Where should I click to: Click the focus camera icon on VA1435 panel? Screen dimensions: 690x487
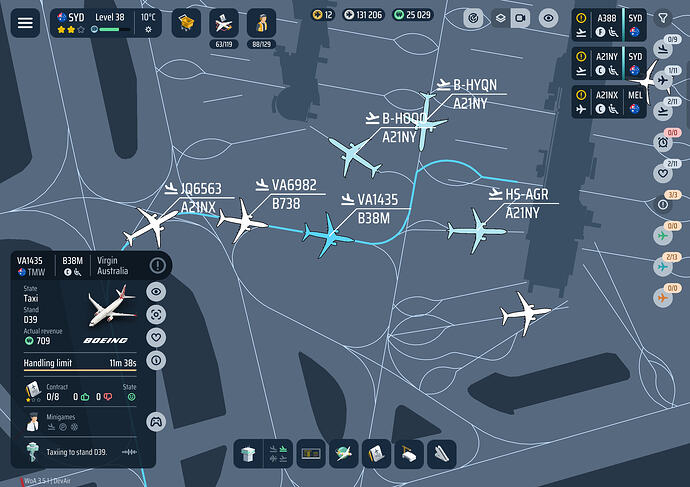(x=156, y=315)
